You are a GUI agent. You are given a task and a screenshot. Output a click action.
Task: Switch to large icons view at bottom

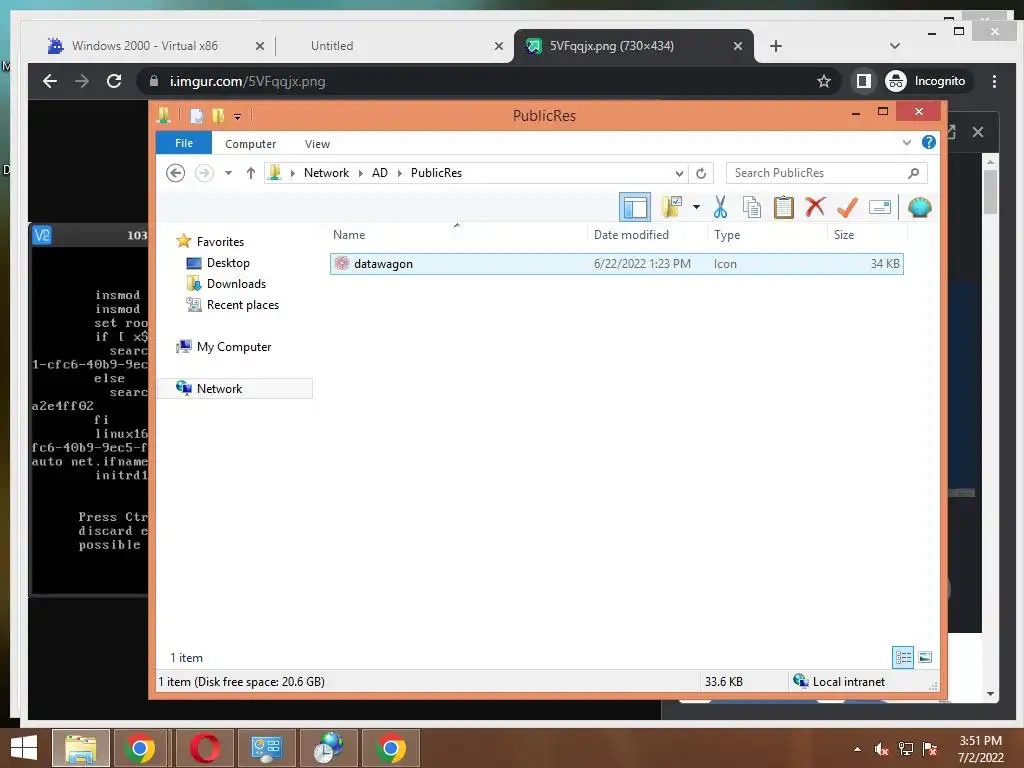point(925,657)
